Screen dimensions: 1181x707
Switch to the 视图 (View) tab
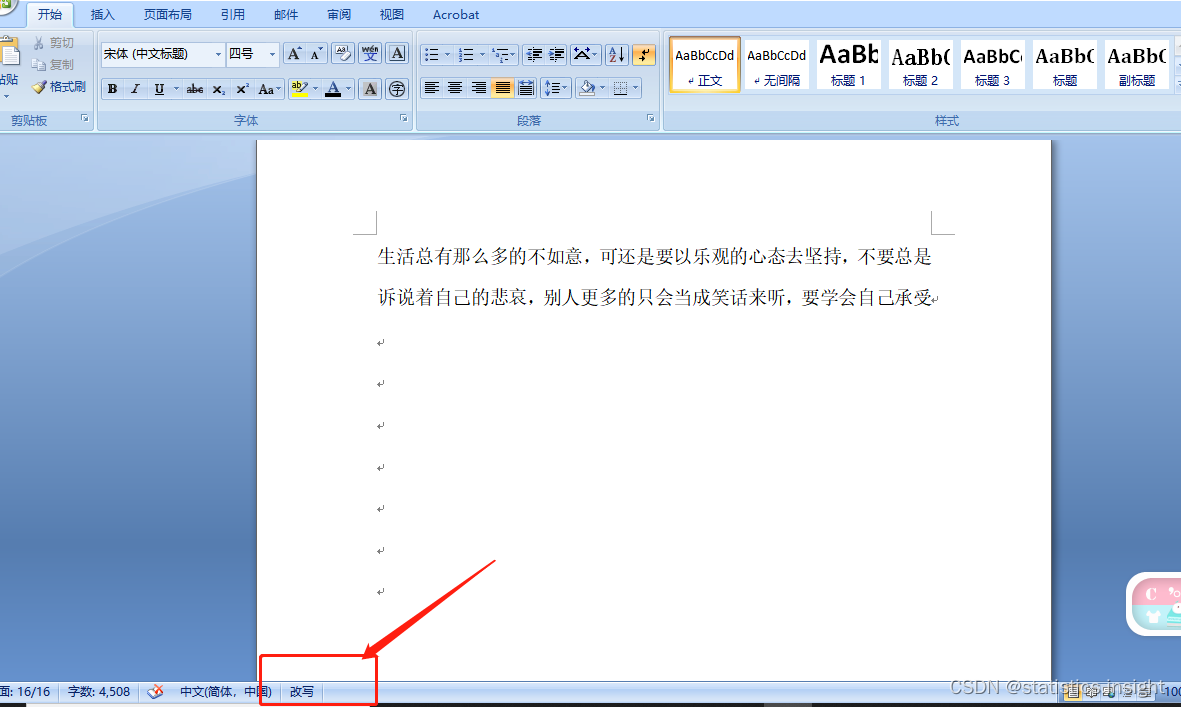pyautogui.click(x=392, y=14)
